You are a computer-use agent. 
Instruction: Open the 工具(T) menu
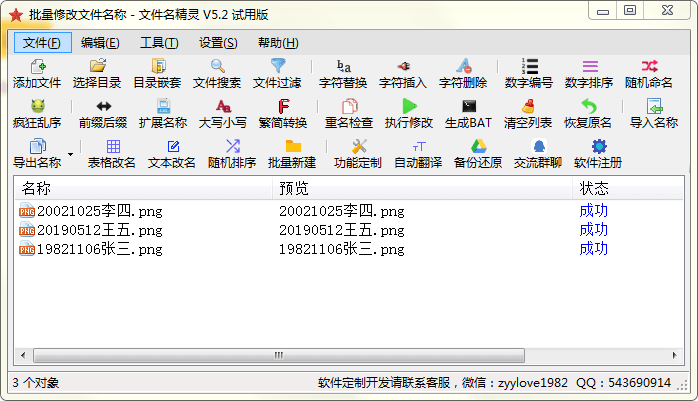159,43
